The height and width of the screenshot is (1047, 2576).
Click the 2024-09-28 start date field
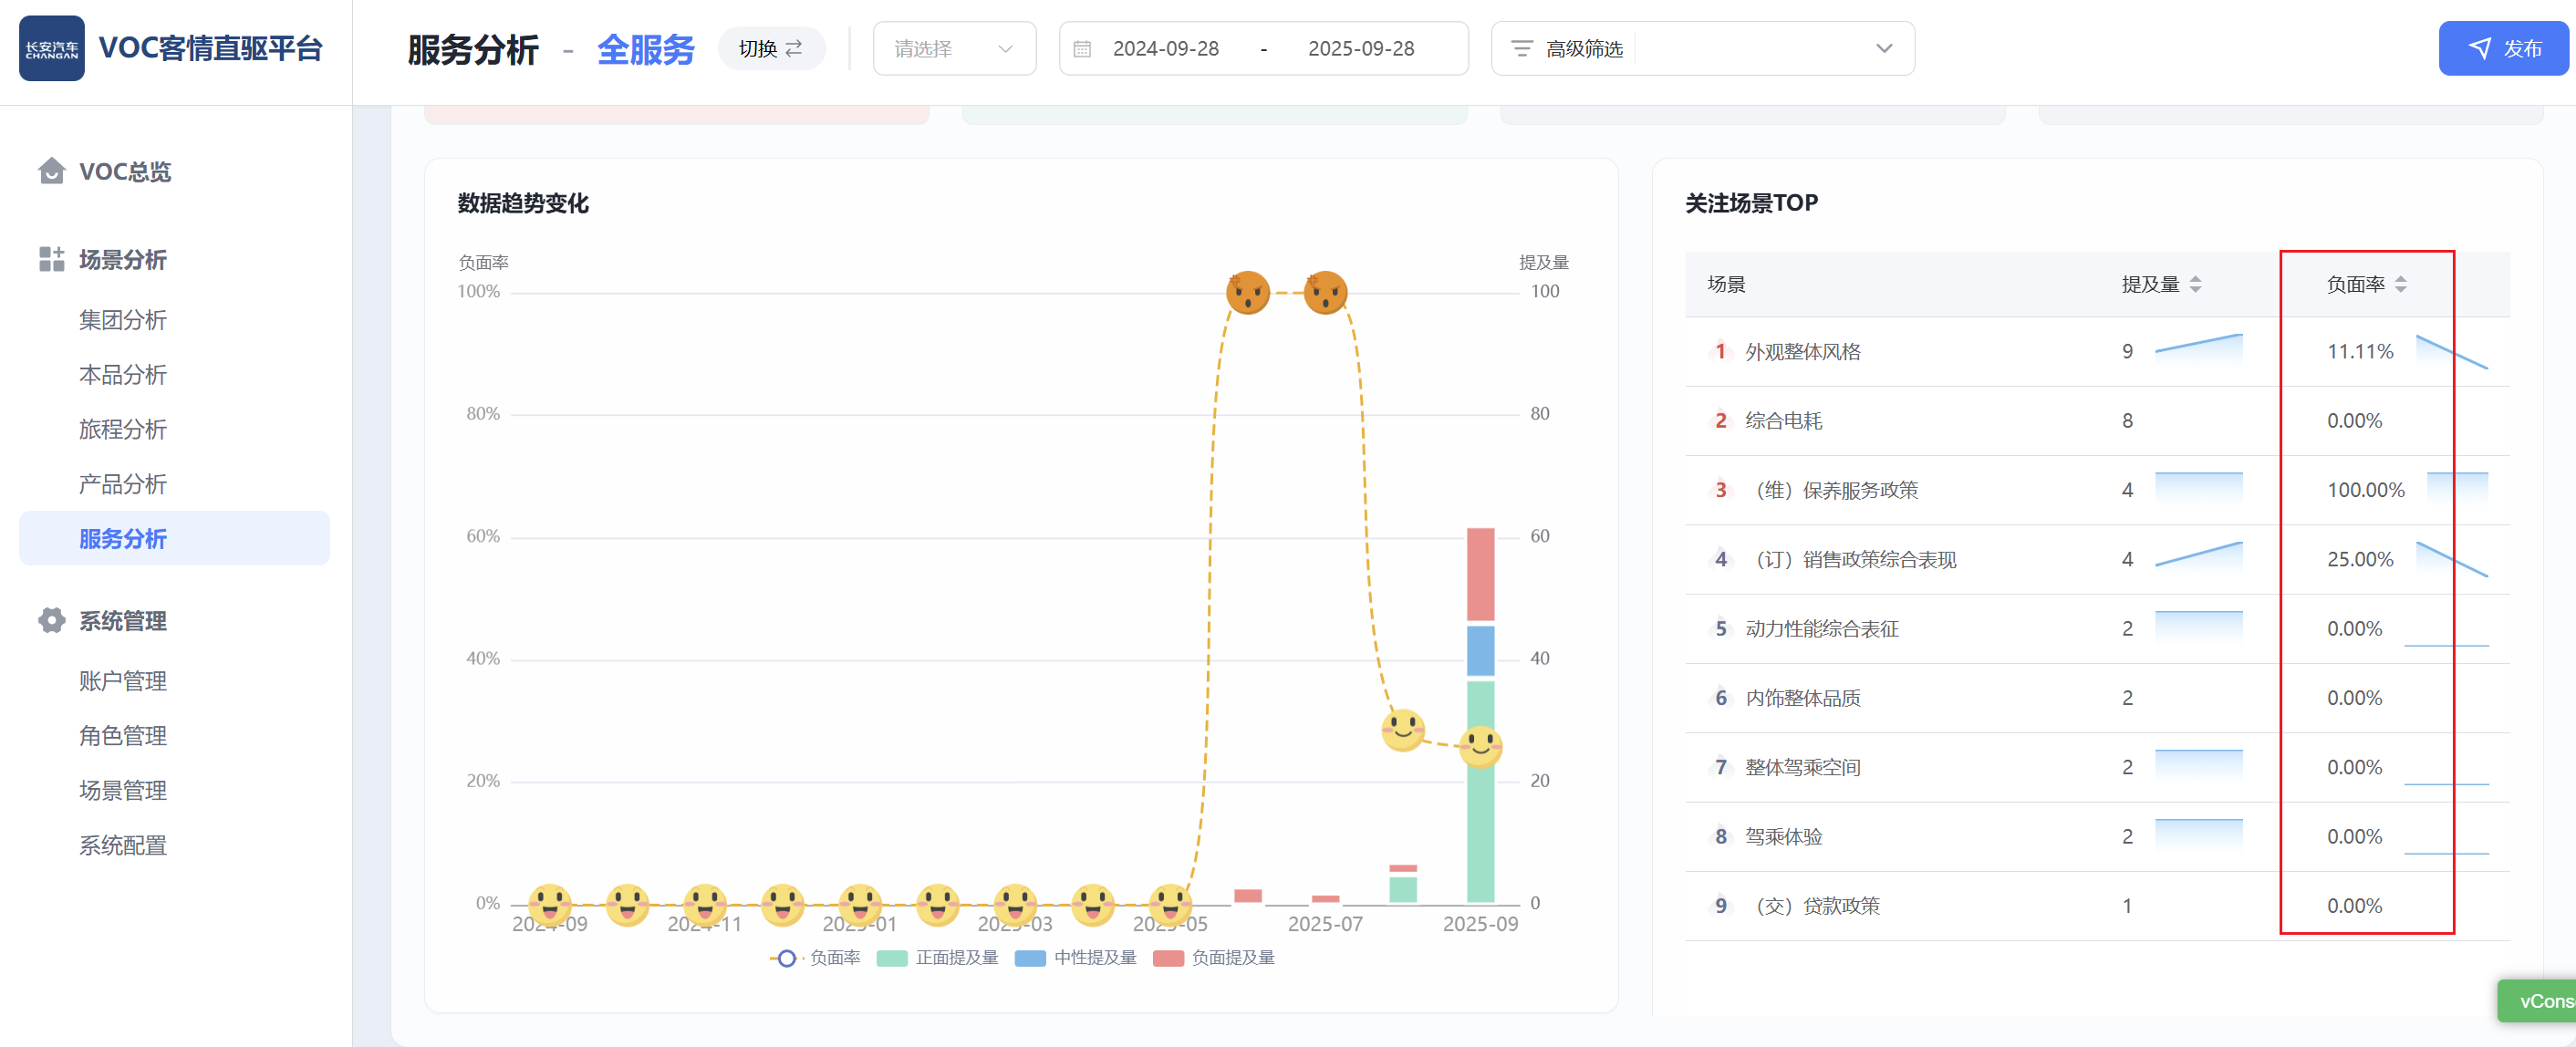point(1165,49)
